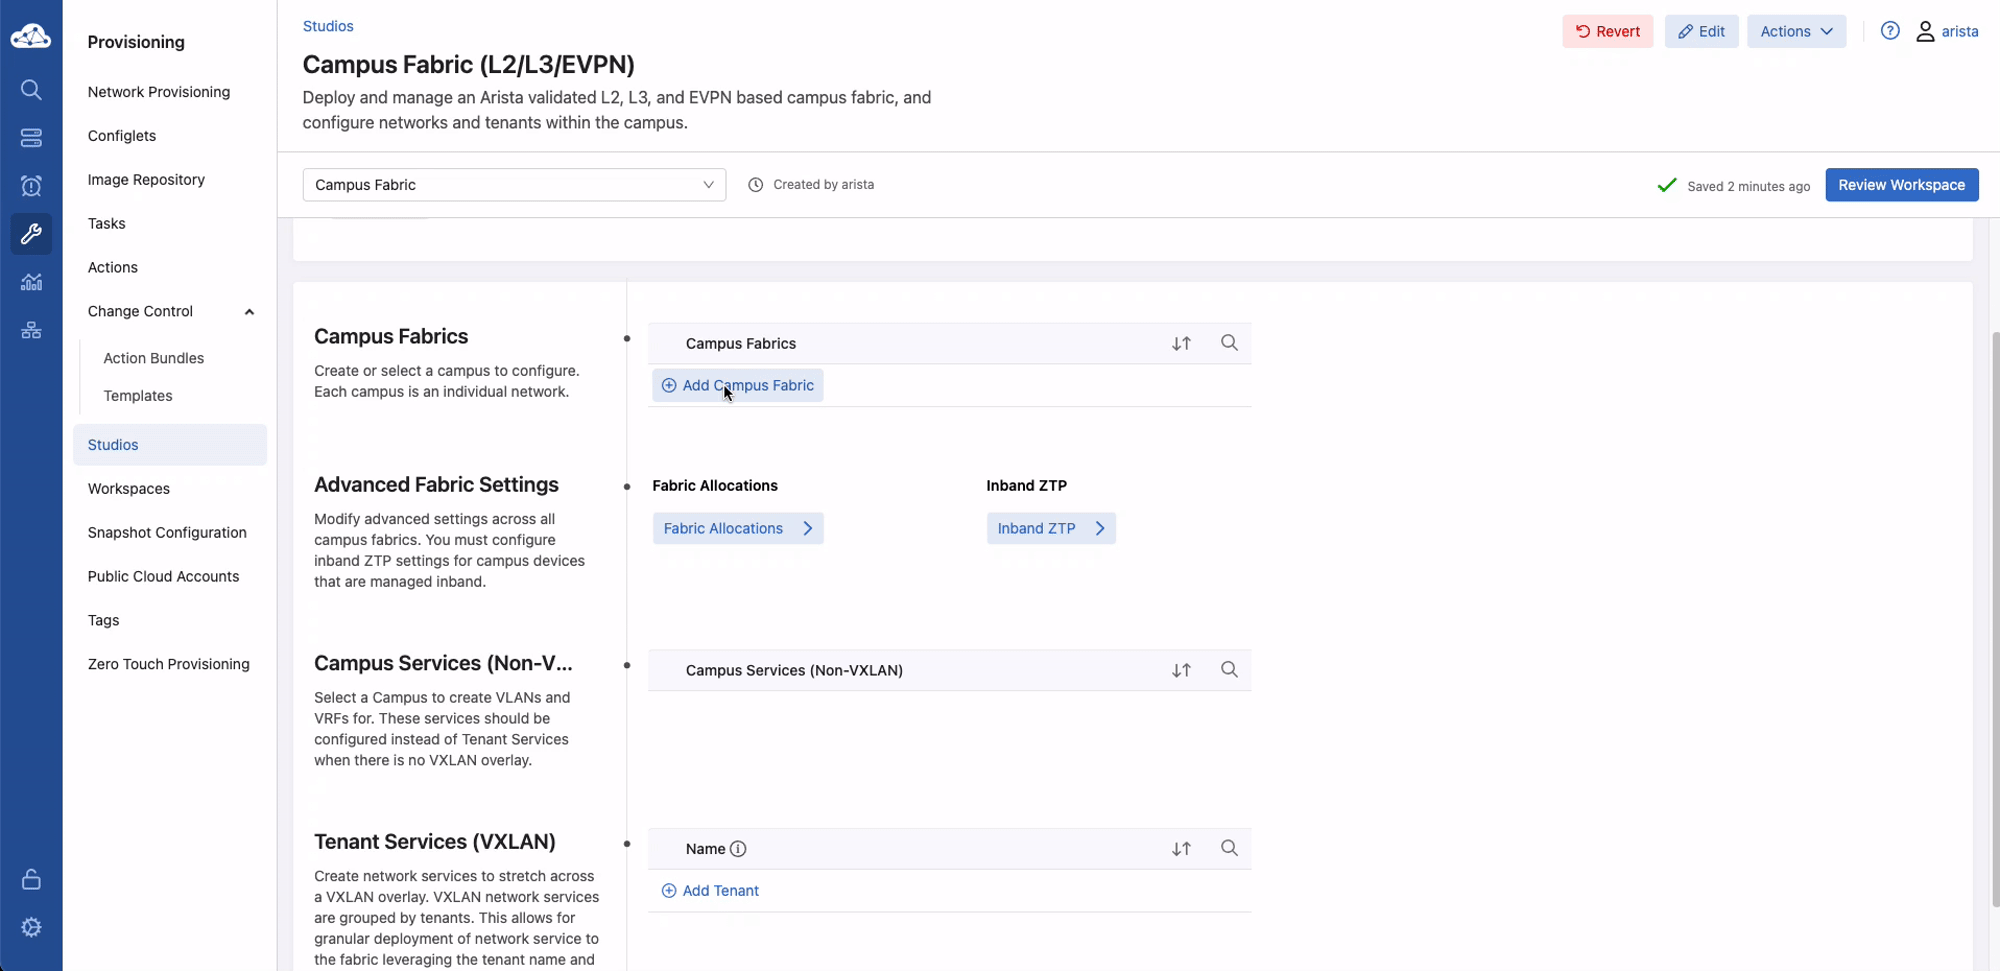The image size is (2000, 971).
Task: Select Workspaces in the Provisioning menu
Action: pos(129,489)
